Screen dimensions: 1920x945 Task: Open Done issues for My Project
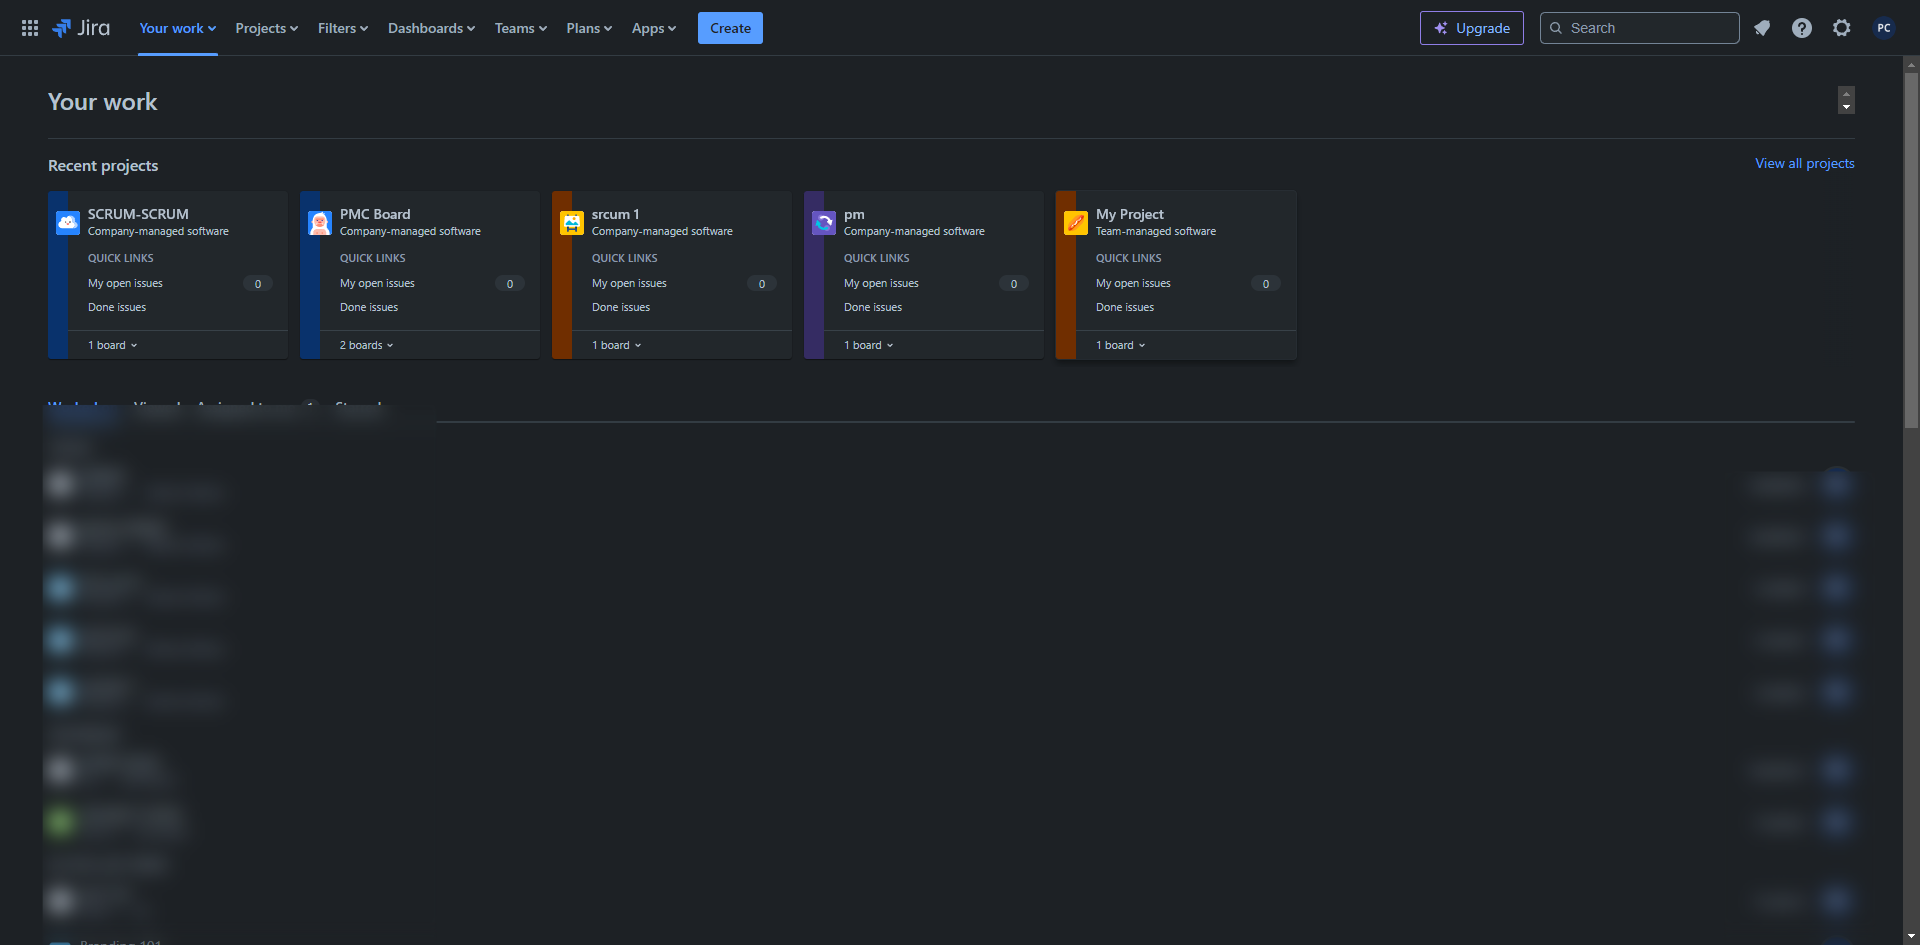point(1125,307)
